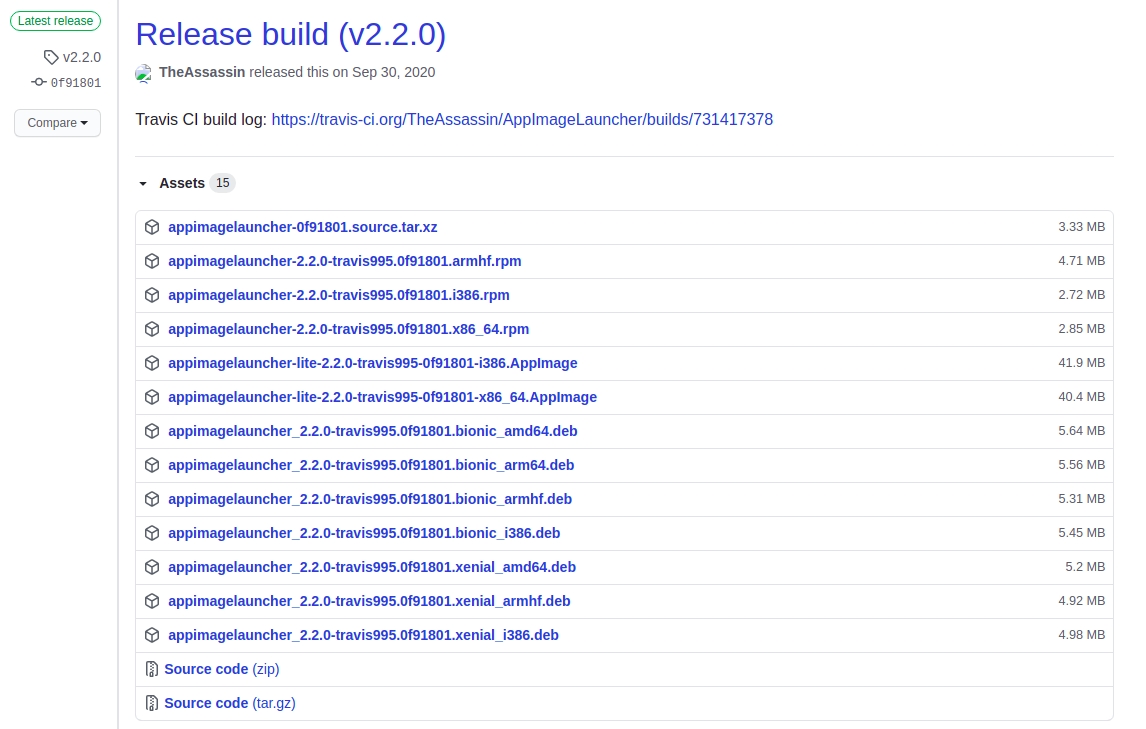This screenshot has height=729, width=1146.
Task: Click the package icon beside the bionic_amd64.deb asset
Action: [x=152, y=431]
